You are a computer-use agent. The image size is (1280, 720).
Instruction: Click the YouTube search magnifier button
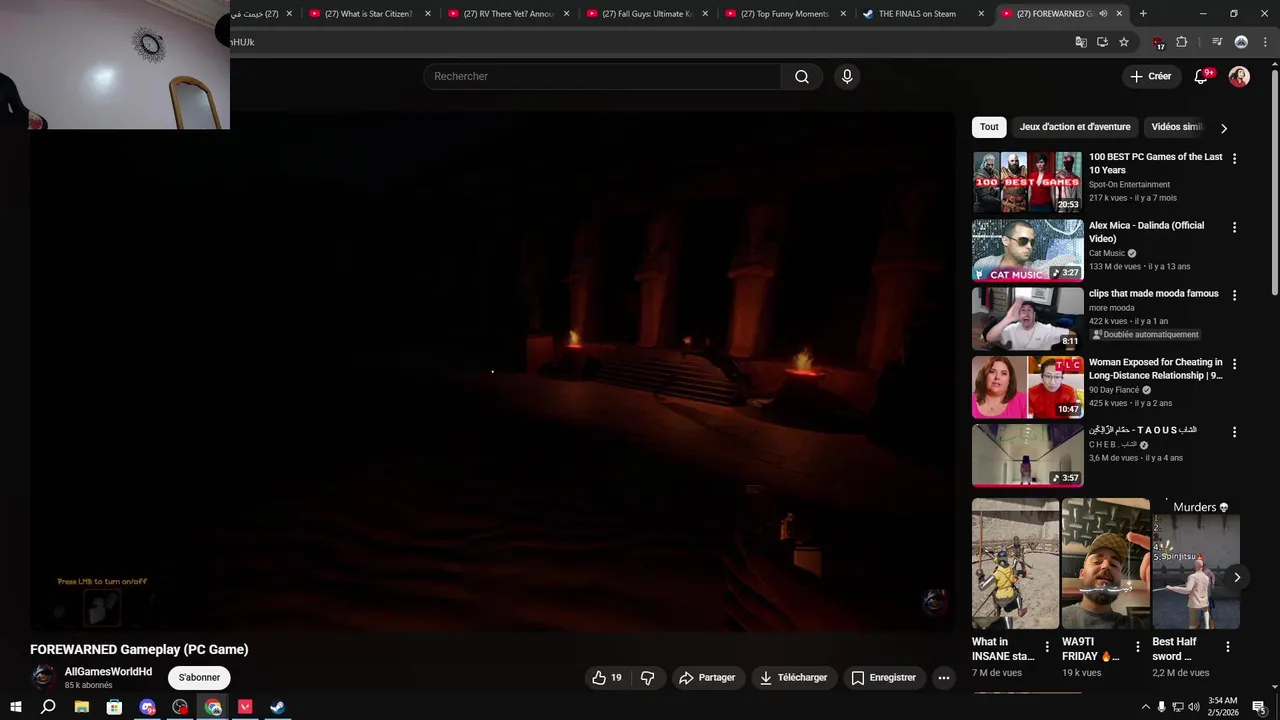[x=802, y=77]
